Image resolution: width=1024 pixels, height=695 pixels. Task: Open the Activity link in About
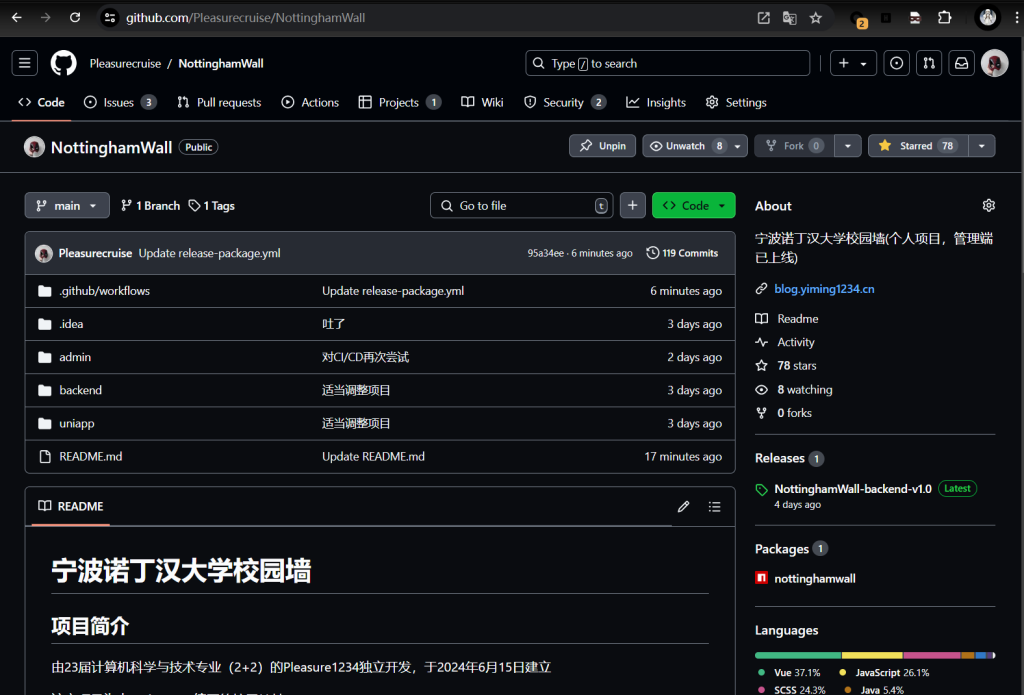(x=795, y=342)
